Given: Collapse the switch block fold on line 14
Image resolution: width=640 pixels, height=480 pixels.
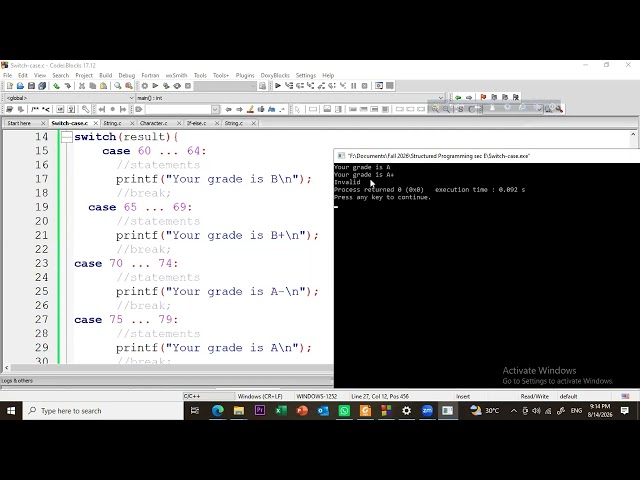Looking at the screenshot, I should tap(67, 137).
